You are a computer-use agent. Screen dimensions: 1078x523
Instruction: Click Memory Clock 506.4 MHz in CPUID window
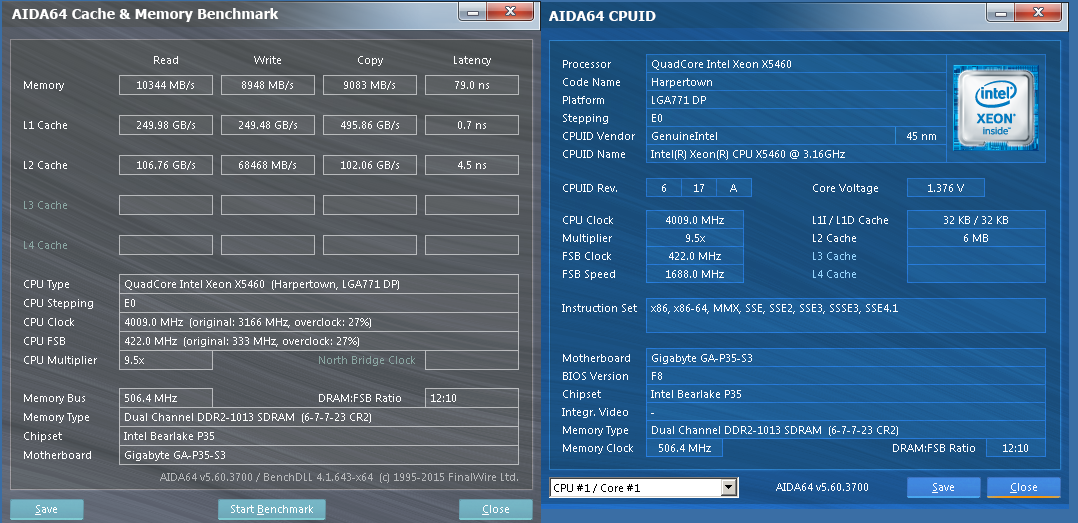[684, 448]
